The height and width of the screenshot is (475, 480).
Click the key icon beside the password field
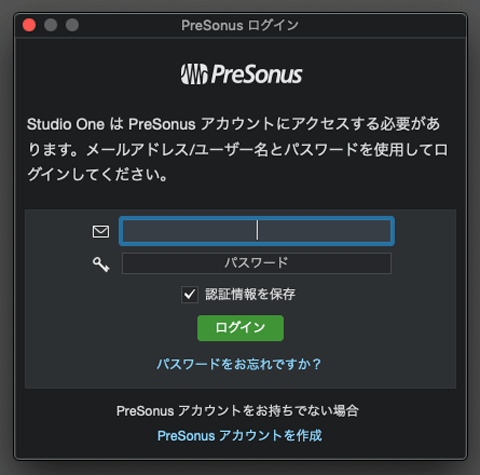point(101,264)
